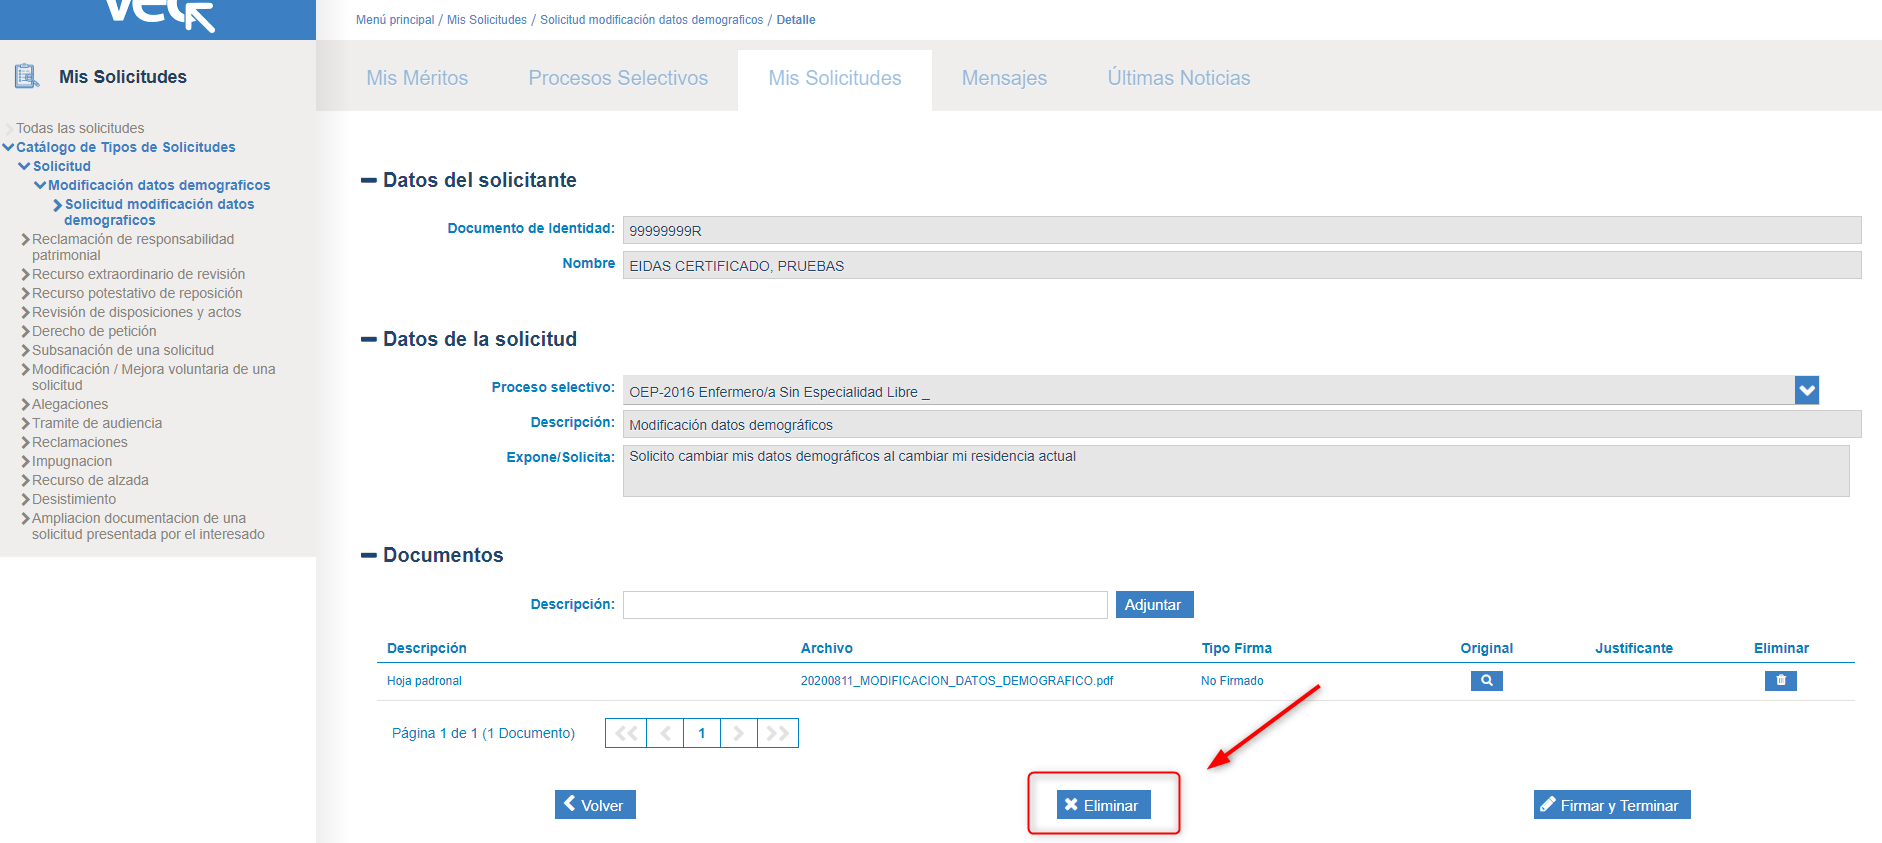Image resolution: width=1882 pixels, height=843 pixels.
Task: Click Menú principal in the breadcrumb
Action: (395, 20)
